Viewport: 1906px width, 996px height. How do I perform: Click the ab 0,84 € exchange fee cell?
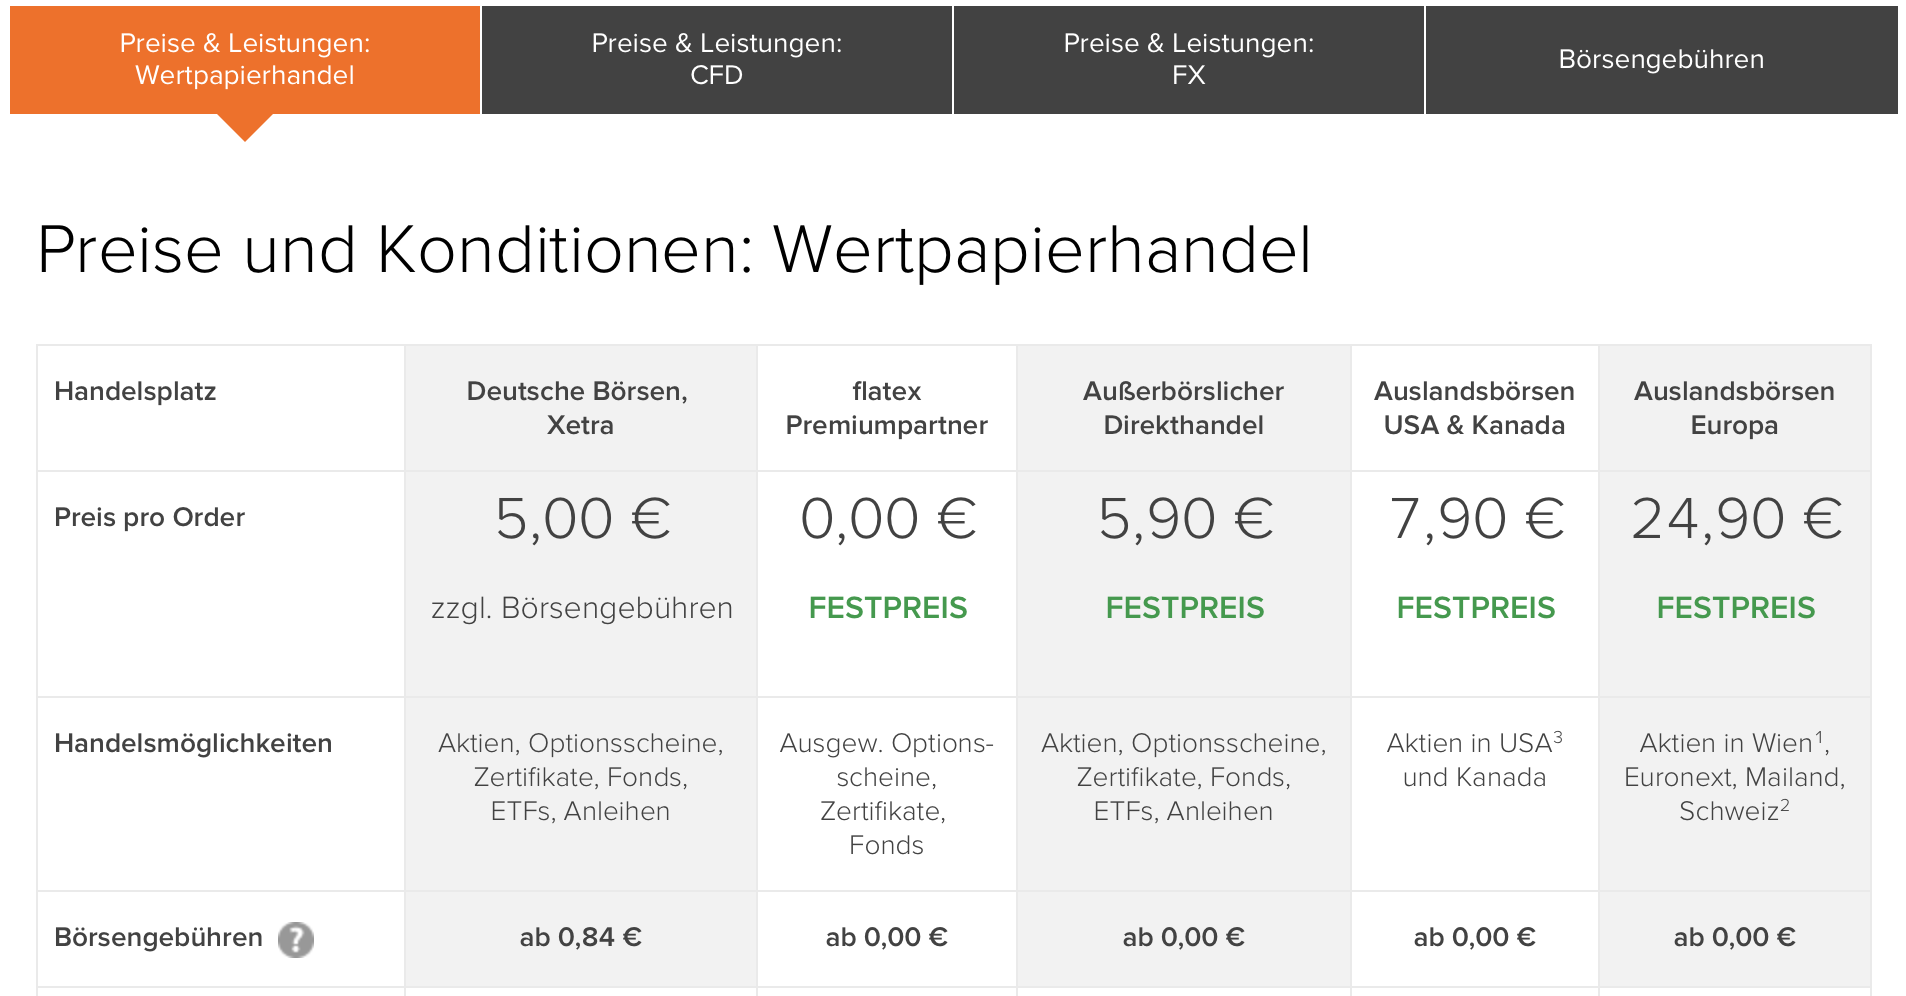tap(581, 937)
